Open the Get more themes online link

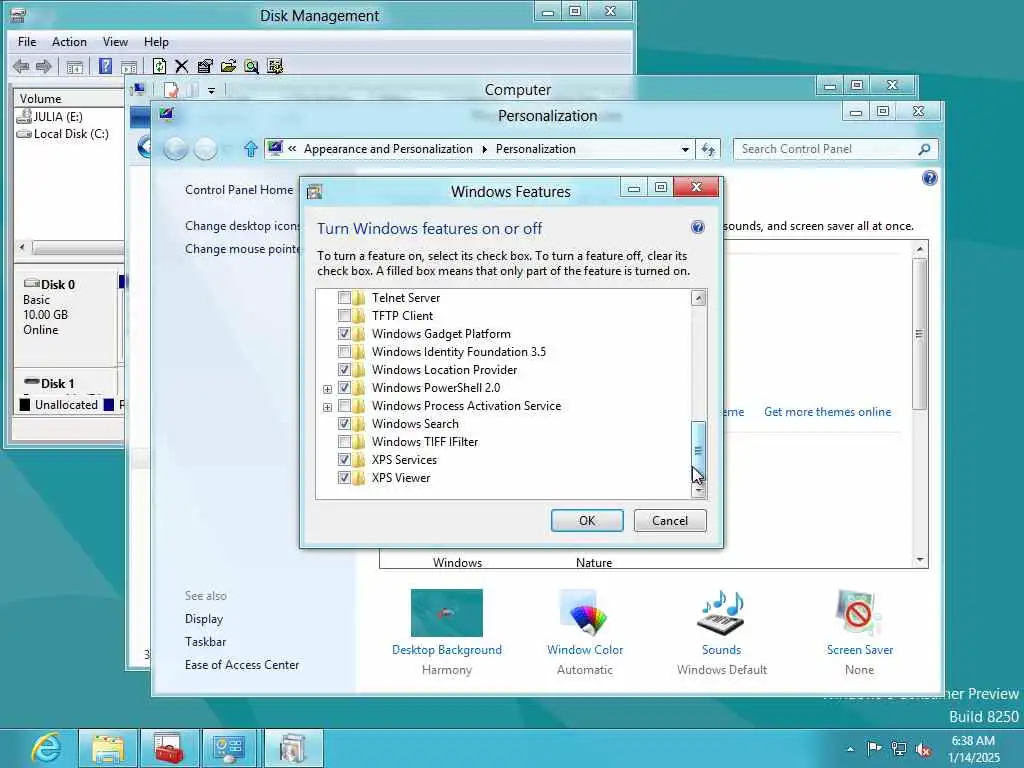tap(827, 412)
